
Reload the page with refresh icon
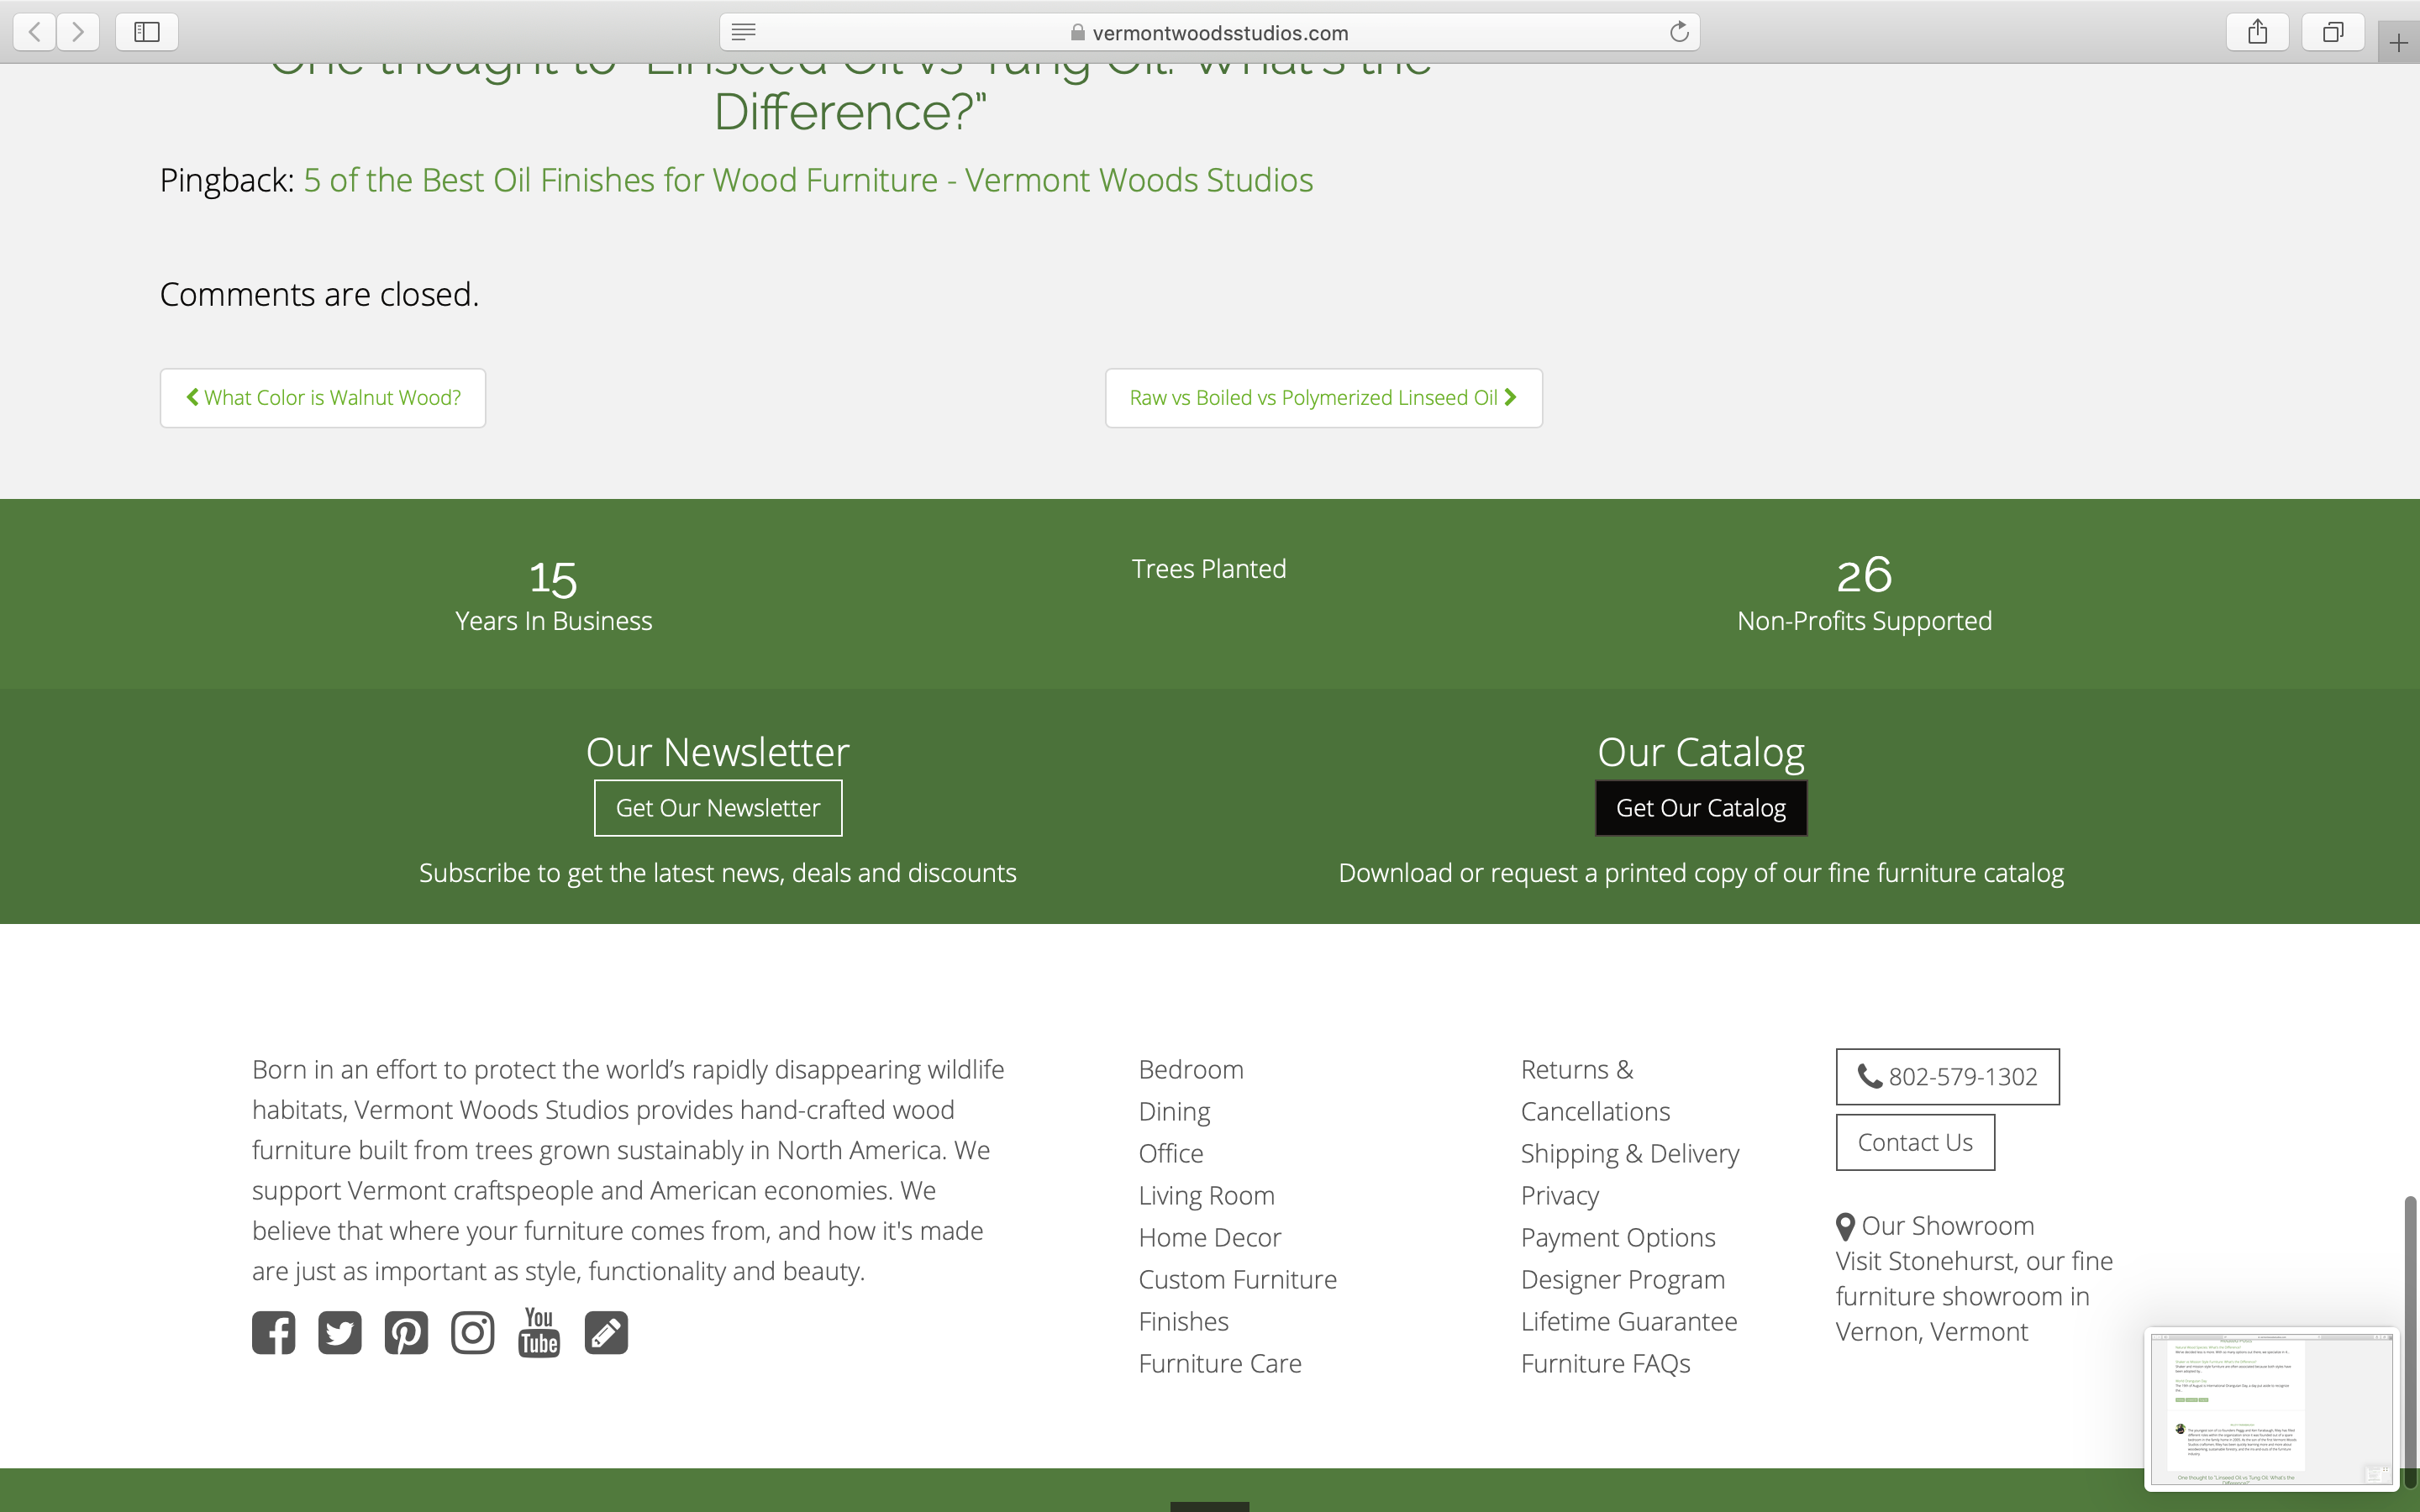(x=1679, y=32)
